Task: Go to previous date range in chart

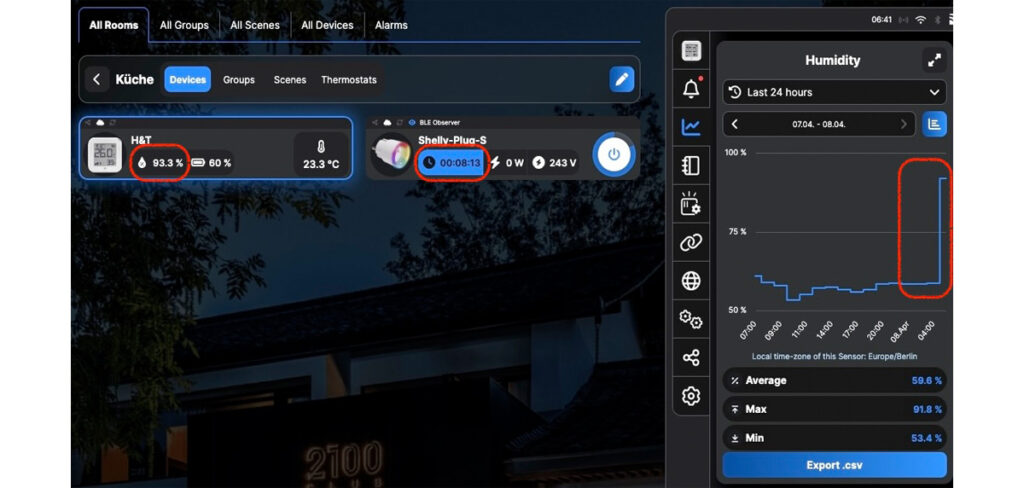Action: [736, 124]
